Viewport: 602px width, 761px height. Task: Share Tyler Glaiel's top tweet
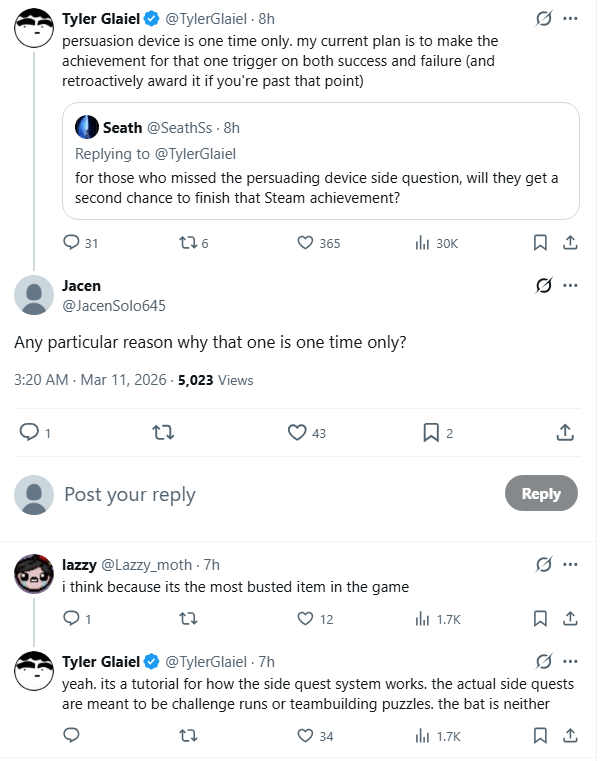(x=569, y=243)
